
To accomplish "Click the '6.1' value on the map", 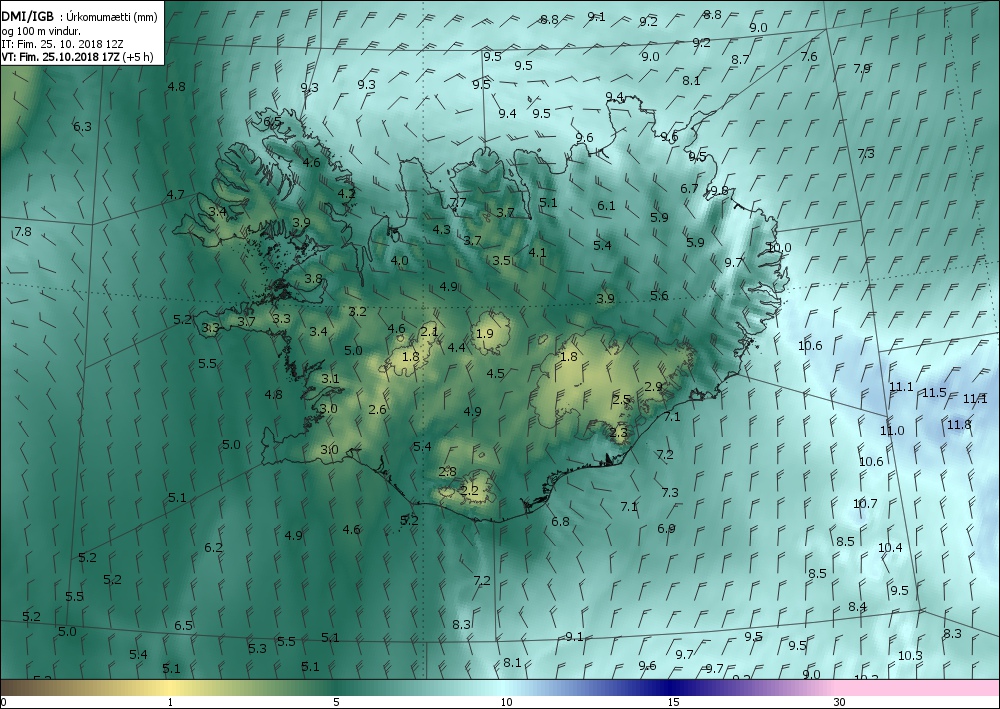I will 607,205.
